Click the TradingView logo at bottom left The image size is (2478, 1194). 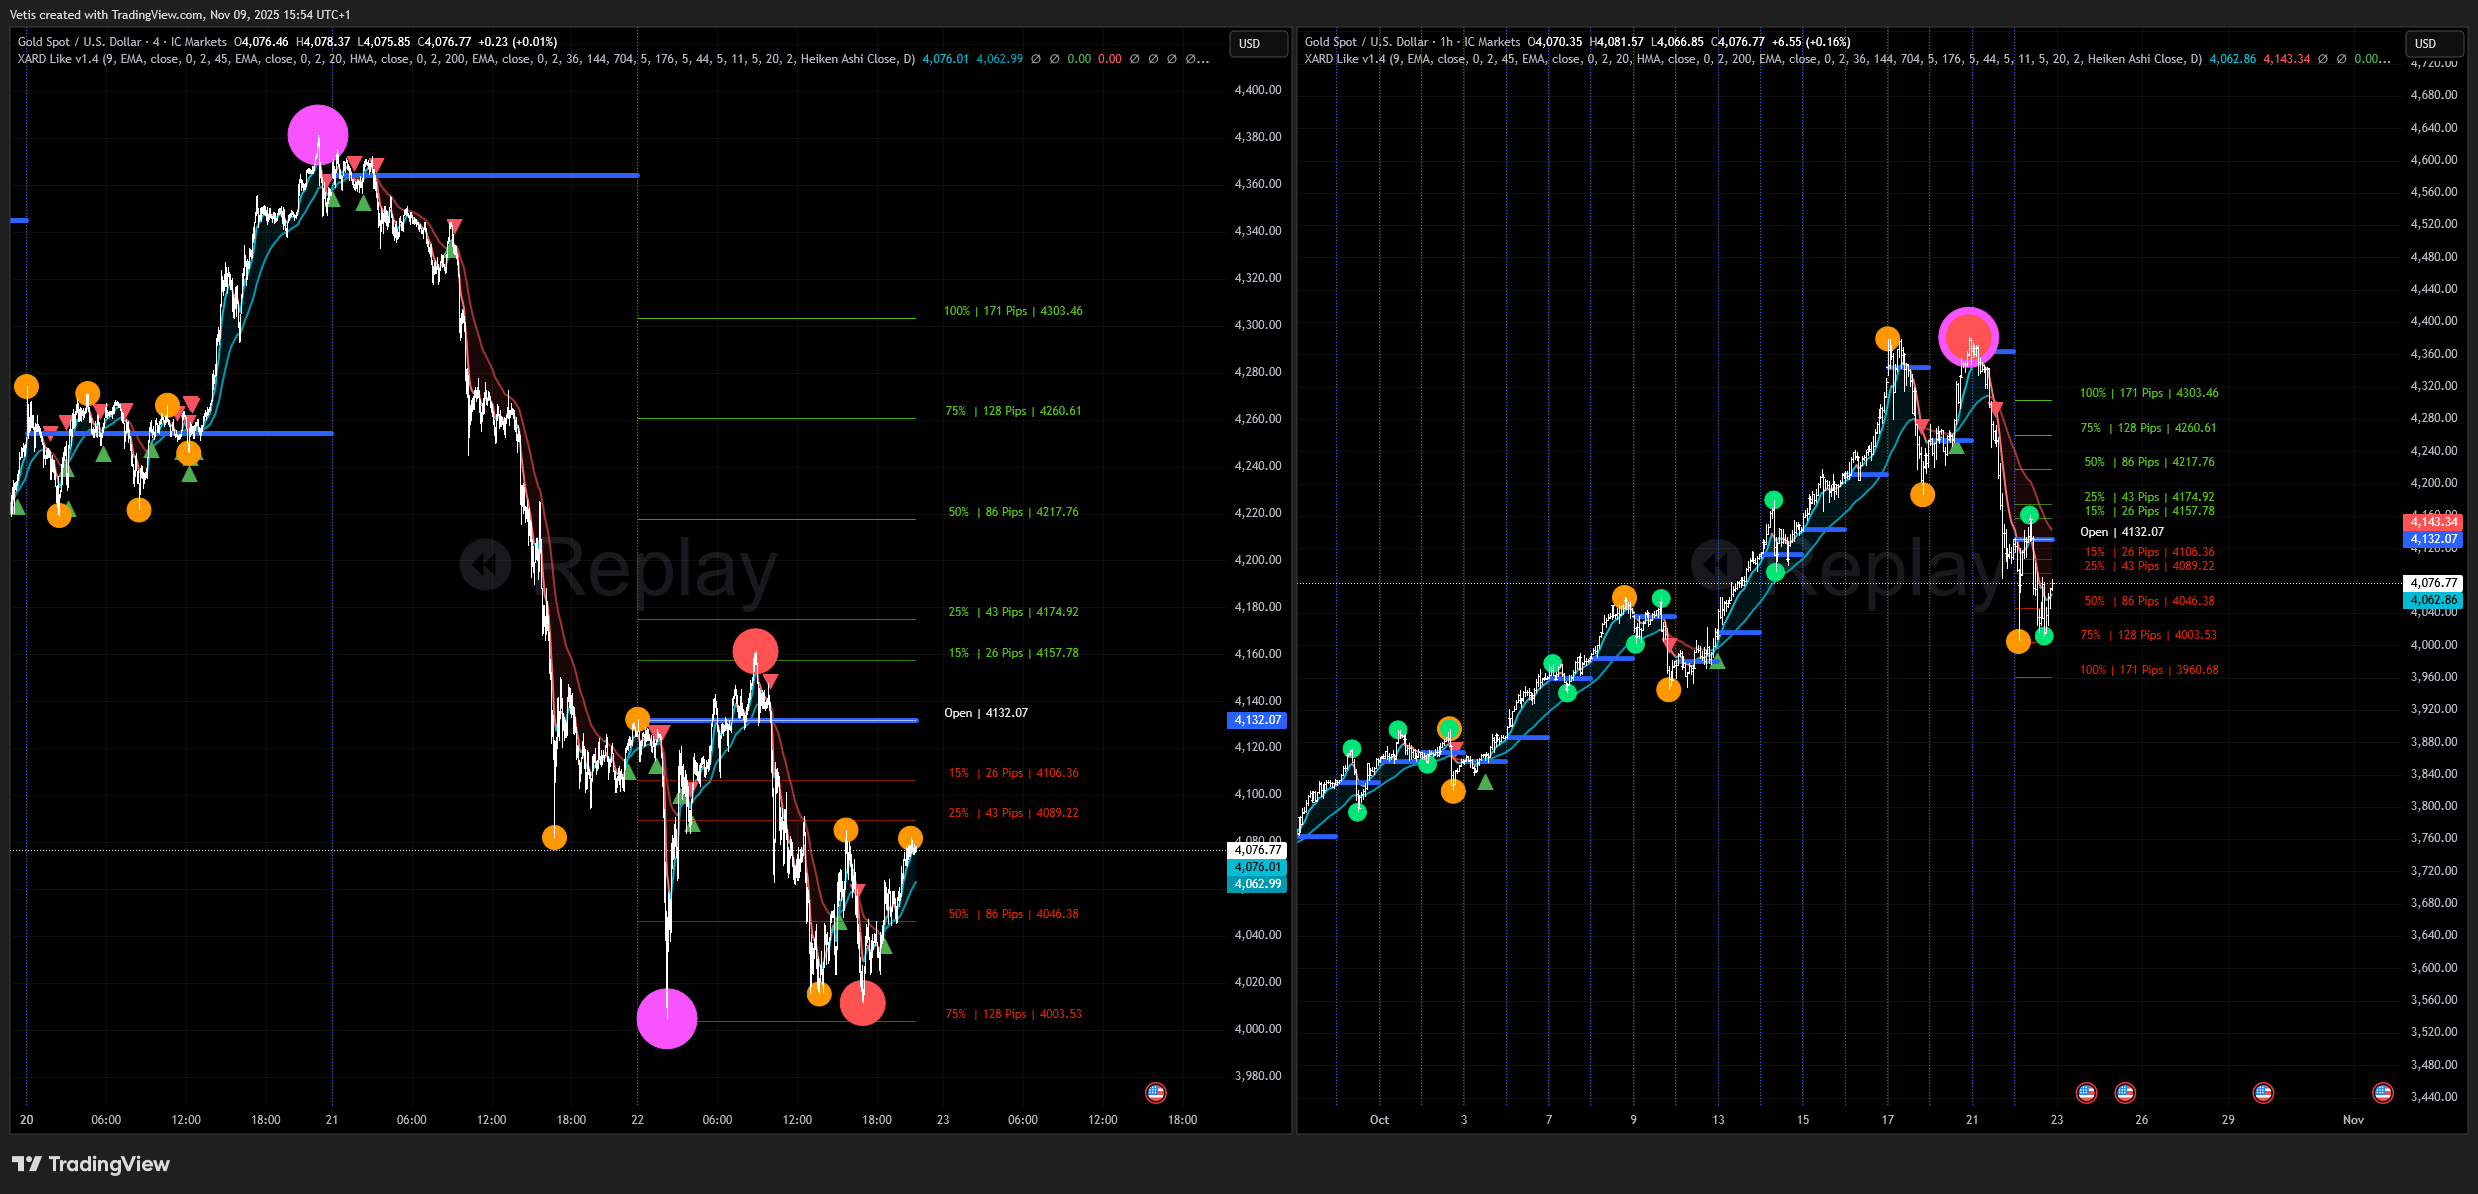coord(90,1164)
